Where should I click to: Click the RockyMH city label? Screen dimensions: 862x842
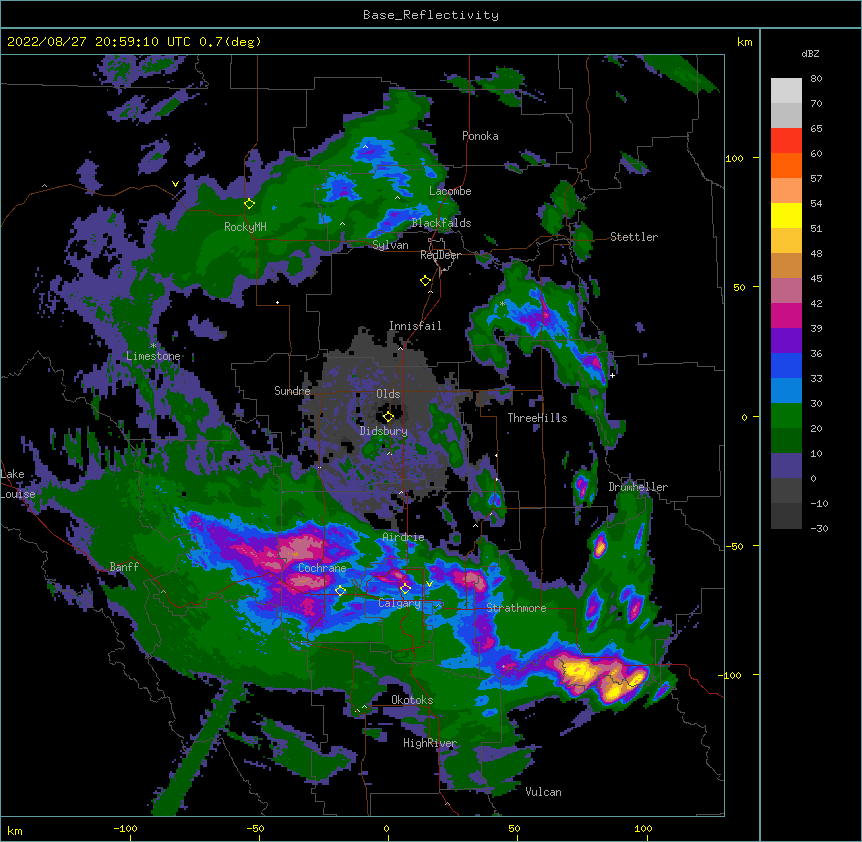tap(245, 227)
